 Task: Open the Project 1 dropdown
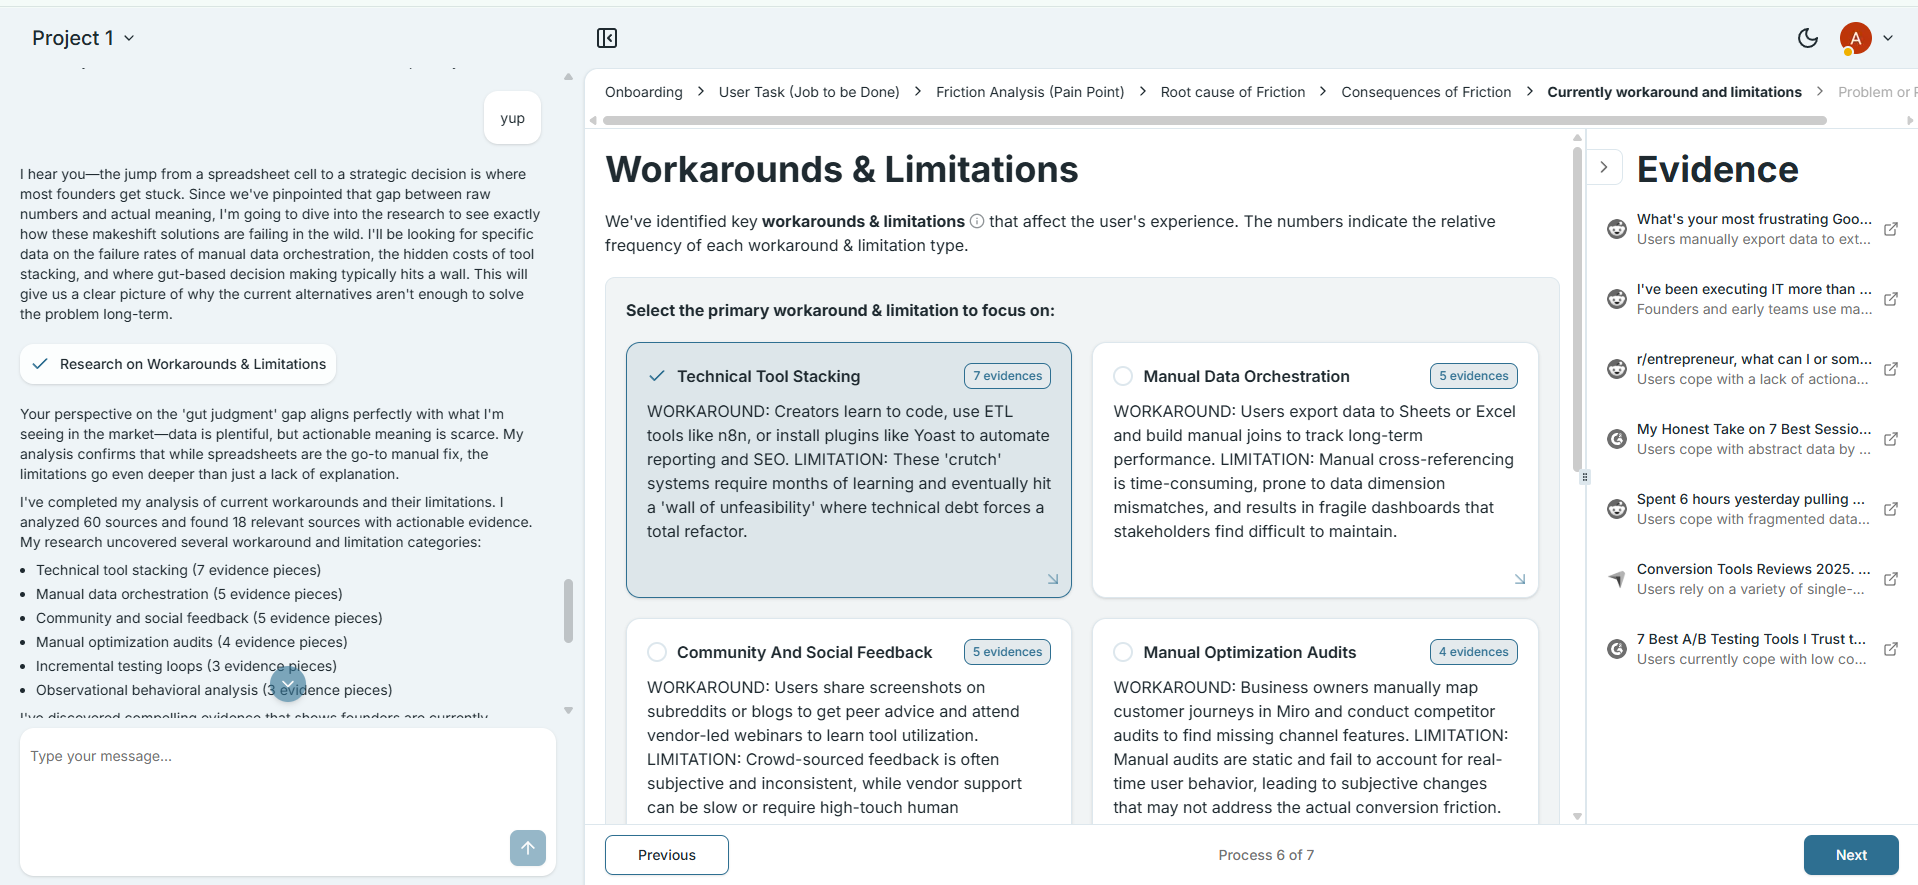tap(83, 38)
